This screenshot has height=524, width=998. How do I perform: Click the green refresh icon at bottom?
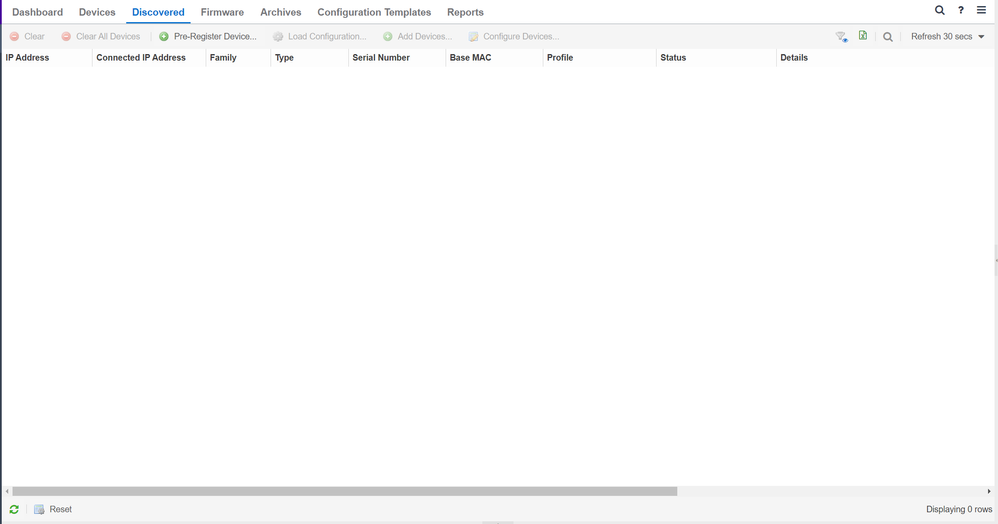point(14,509)
